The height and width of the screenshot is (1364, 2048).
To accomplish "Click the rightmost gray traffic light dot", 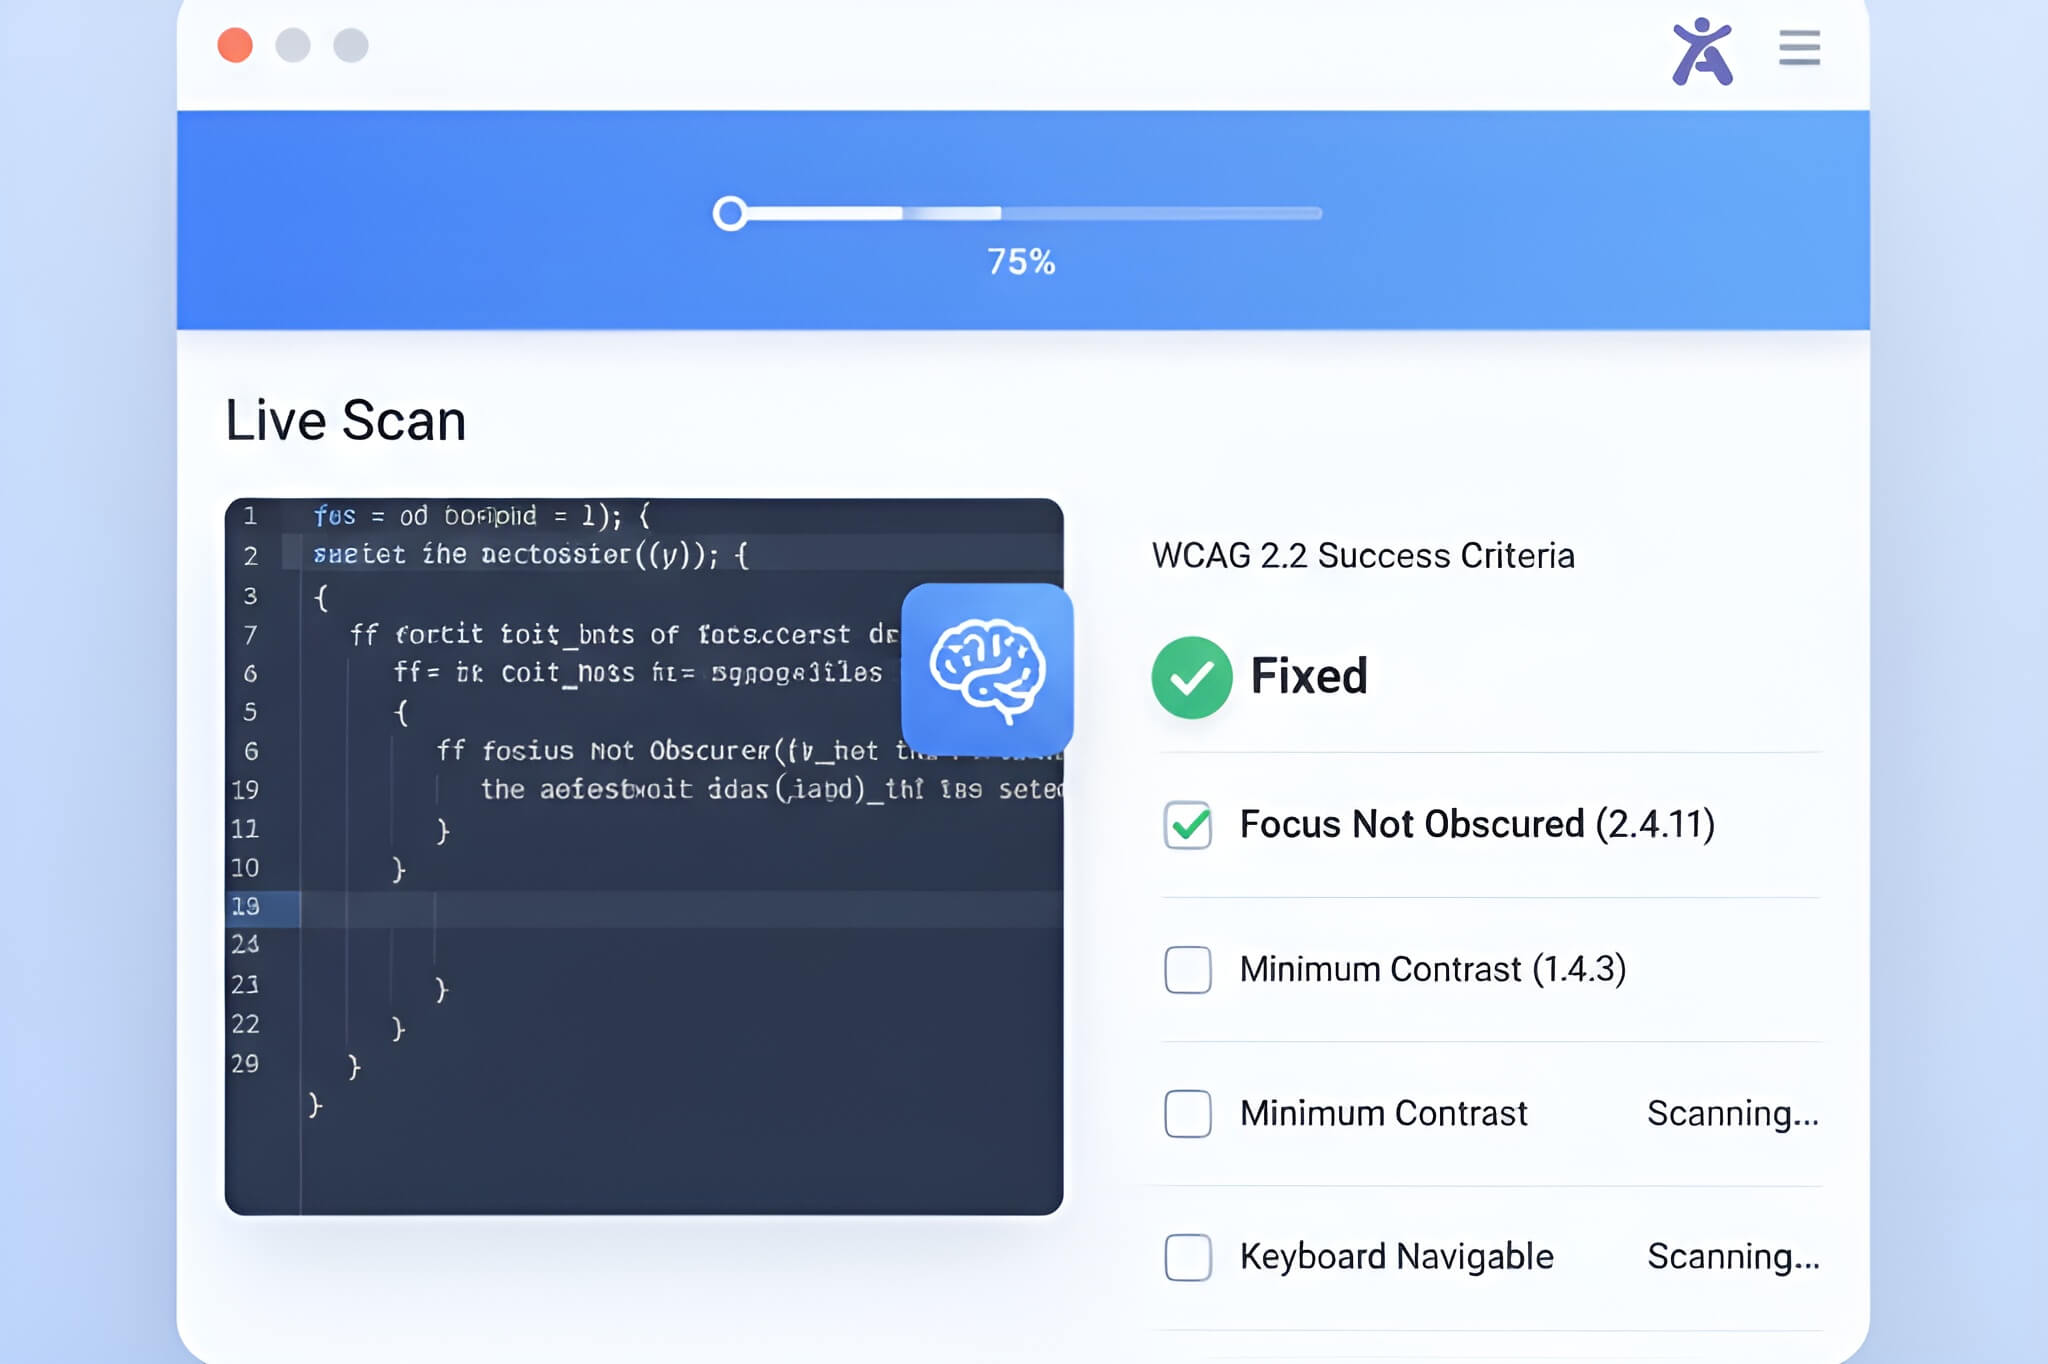I will (x=348, y=46).
